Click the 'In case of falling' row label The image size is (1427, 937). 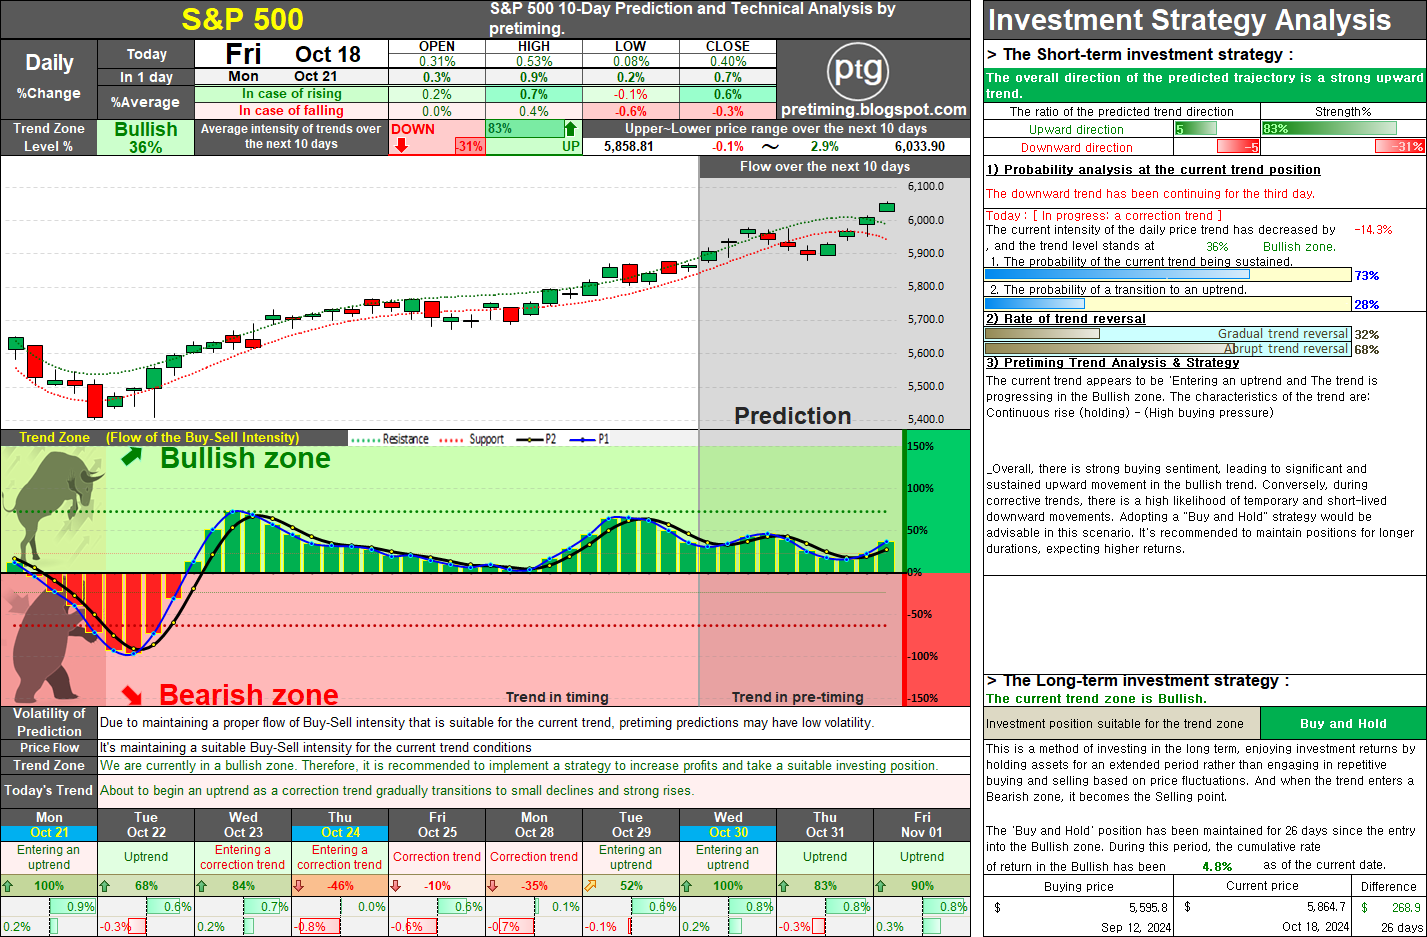tap(292, 111)
